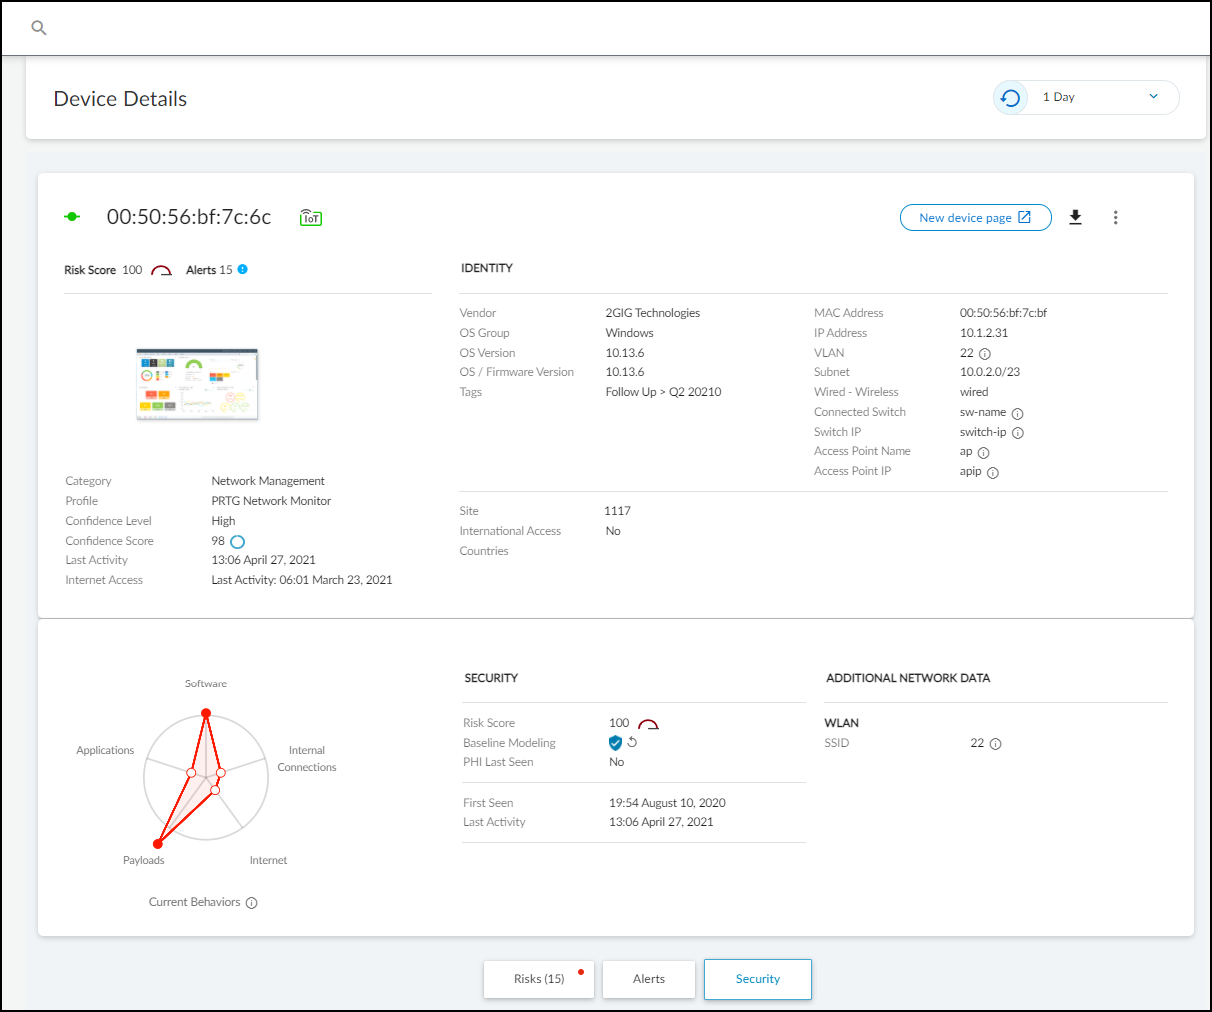
Task: Click the Security Risk Score gauge icon
Action: (x=648, y=724)
